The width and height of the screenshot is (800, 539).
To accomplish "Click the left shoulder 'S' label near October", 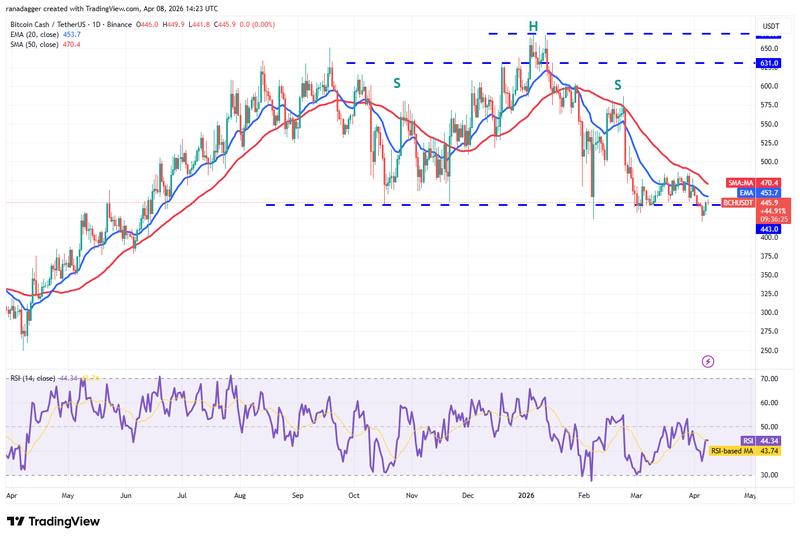I will (x=397, y=83).
